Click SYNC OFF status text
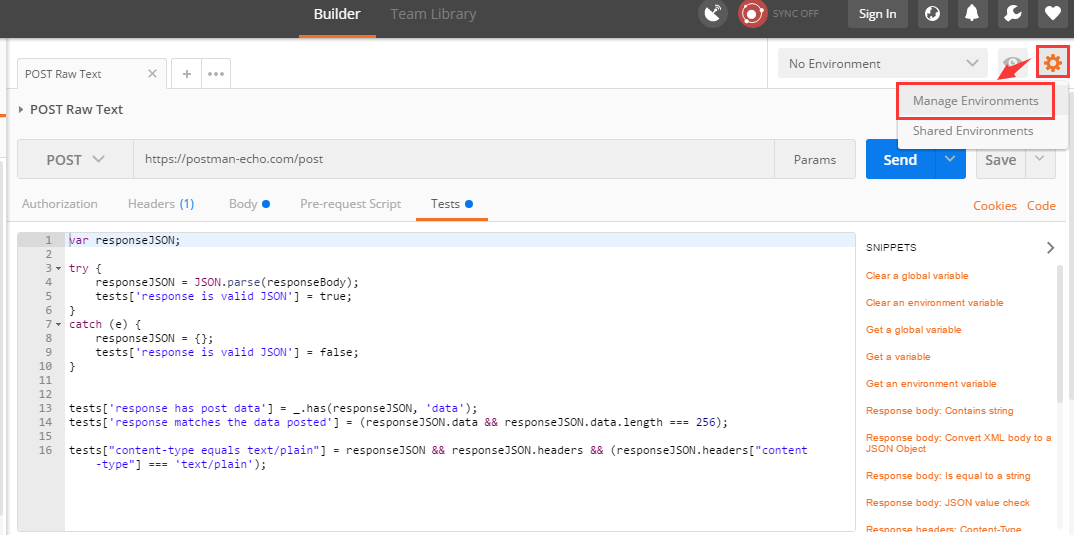 (796, 14)
